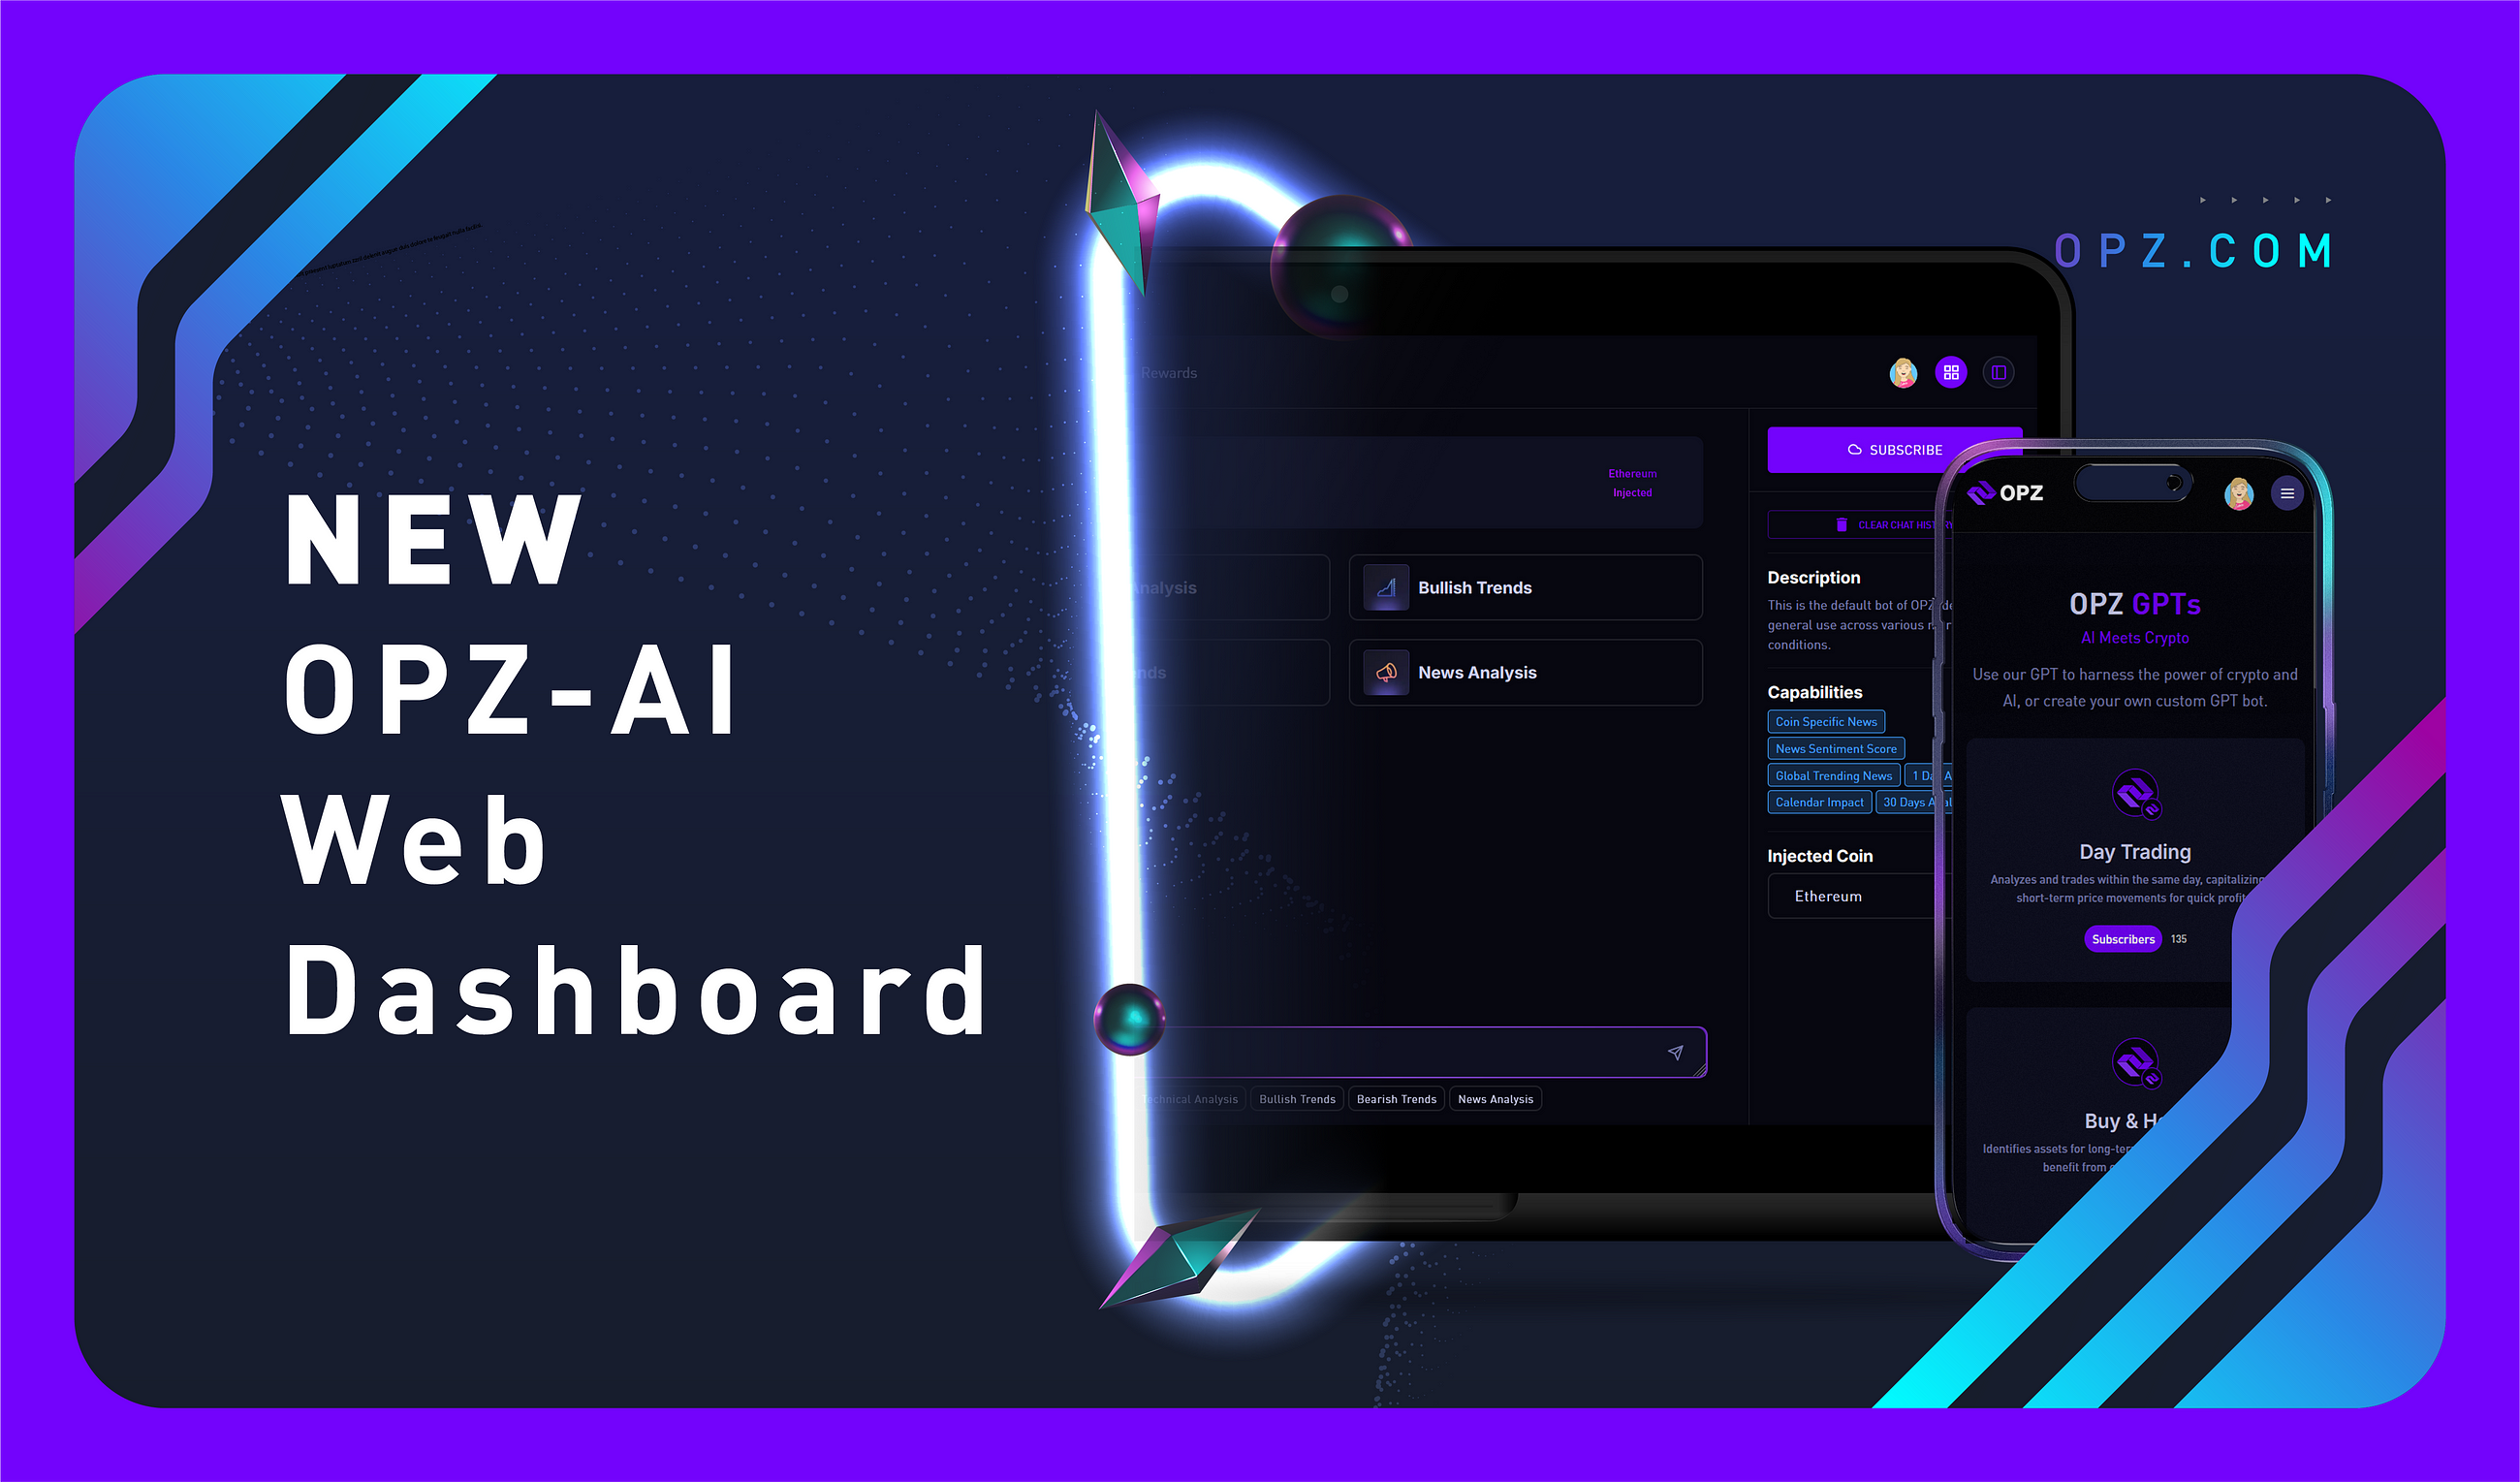Click the News Sentiment Score tag

click(x=1840, y=748)
